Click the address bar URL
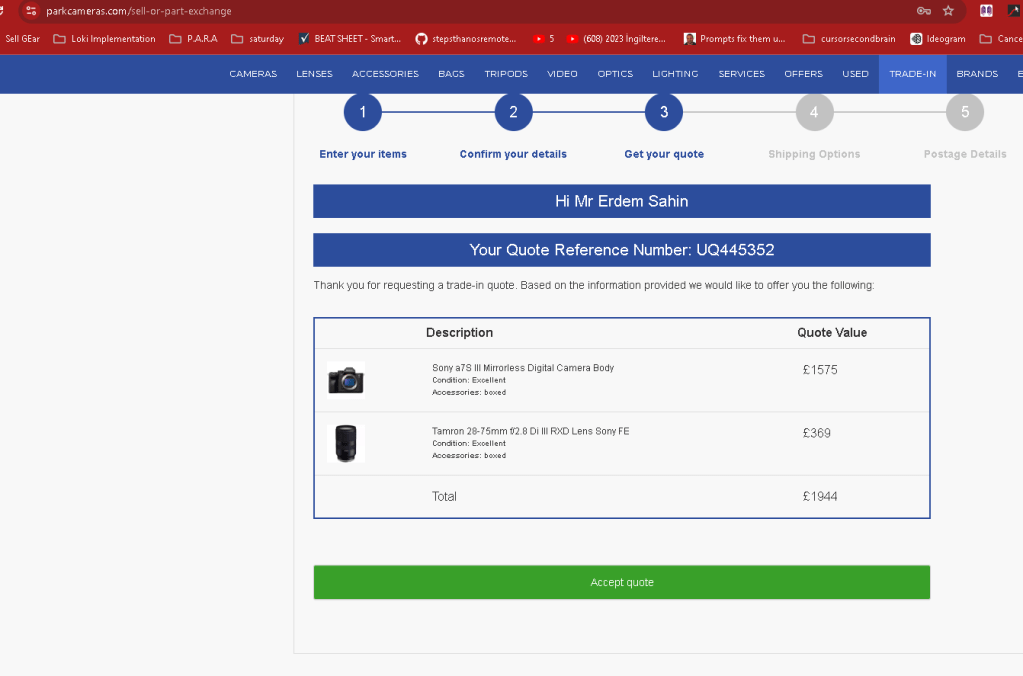This screenshot has height=676, width=1023. [139, 11]
